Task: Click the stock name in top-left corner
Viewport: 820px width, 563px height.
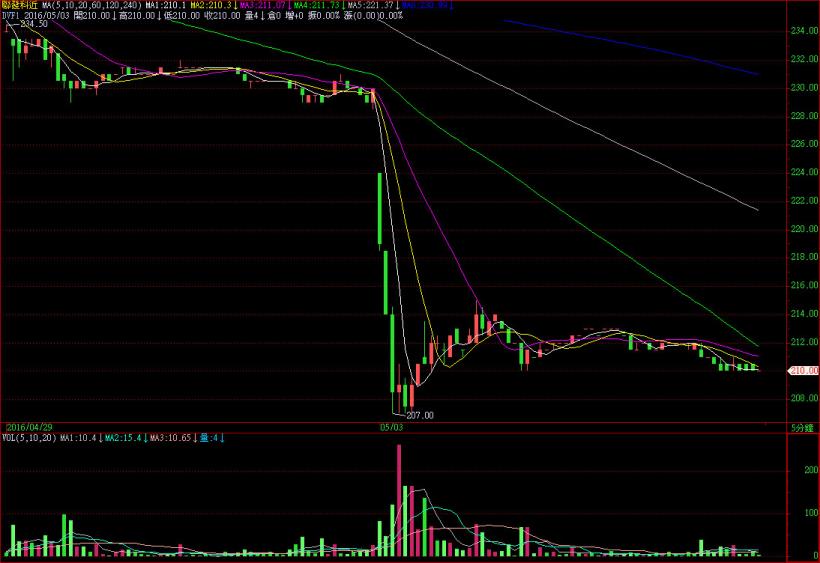Action: click(x=20, y=5)
